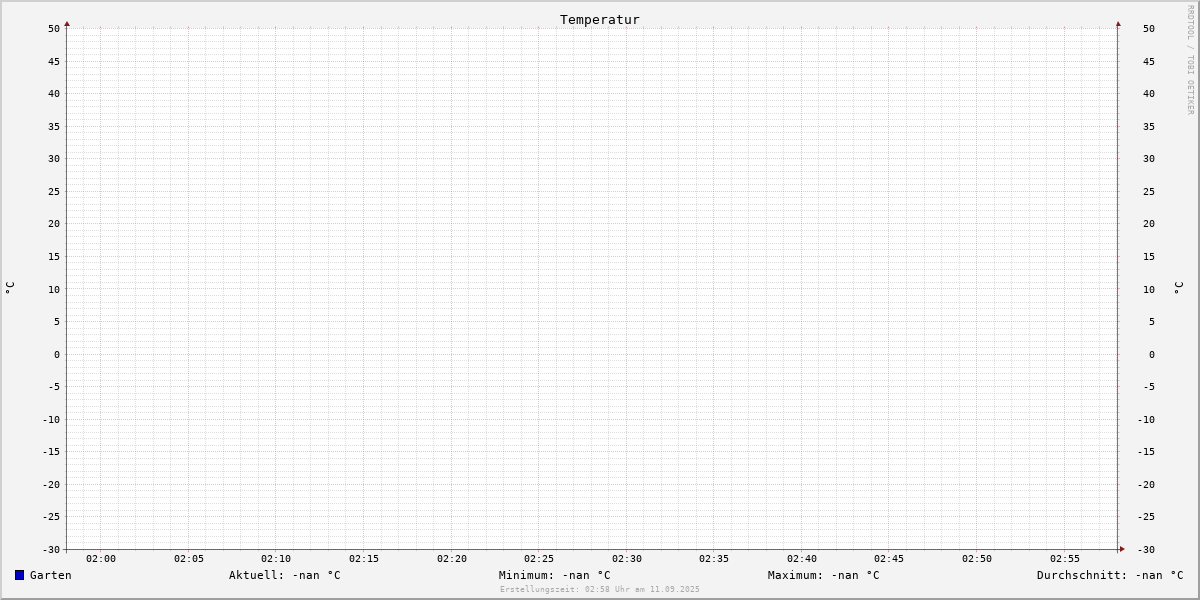Click the Aktuell -nan °C reading
This screenshot has height=600, width=1200.
[285, 575]
